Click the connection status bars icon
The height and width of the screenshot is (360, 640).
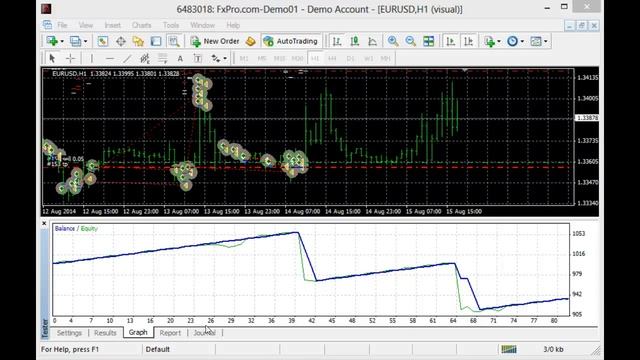509,349
